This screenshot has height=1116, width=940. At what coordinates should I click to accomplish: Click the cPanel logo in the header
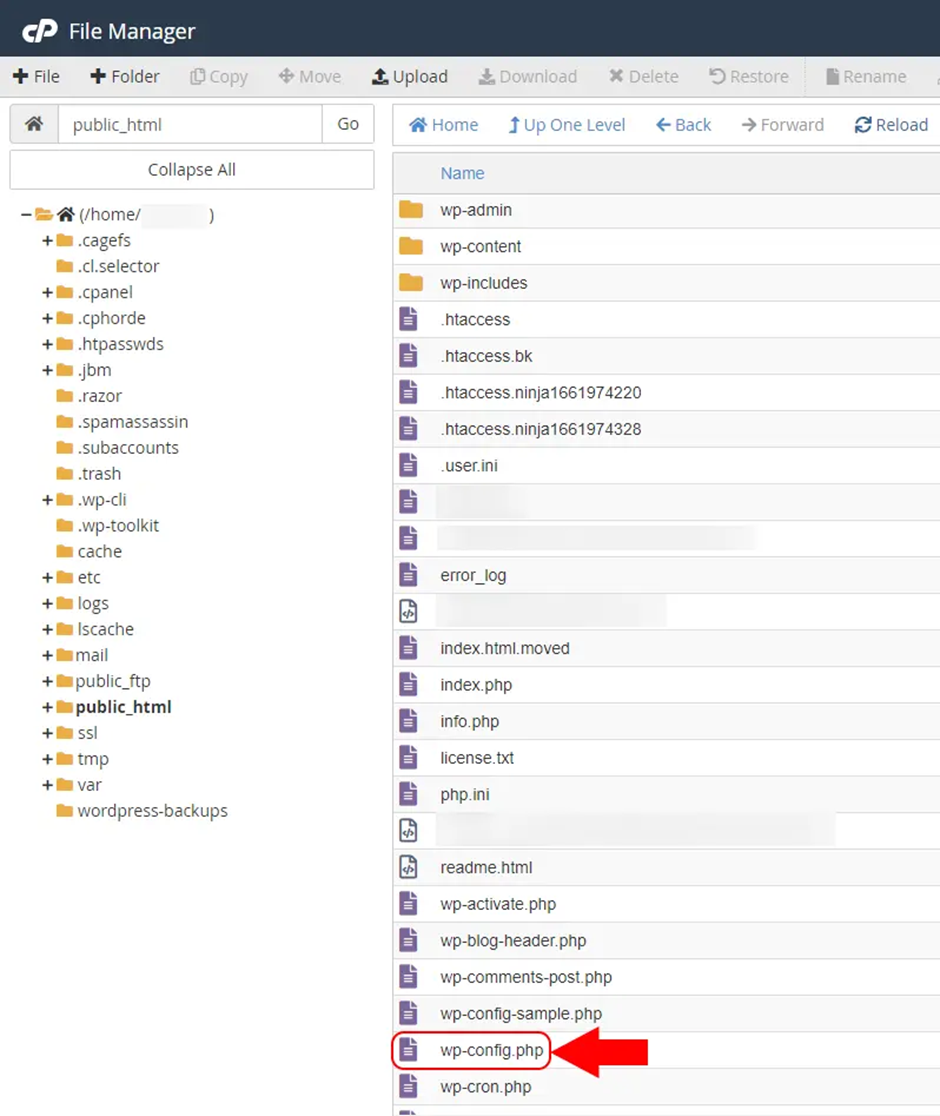point(40,31)
